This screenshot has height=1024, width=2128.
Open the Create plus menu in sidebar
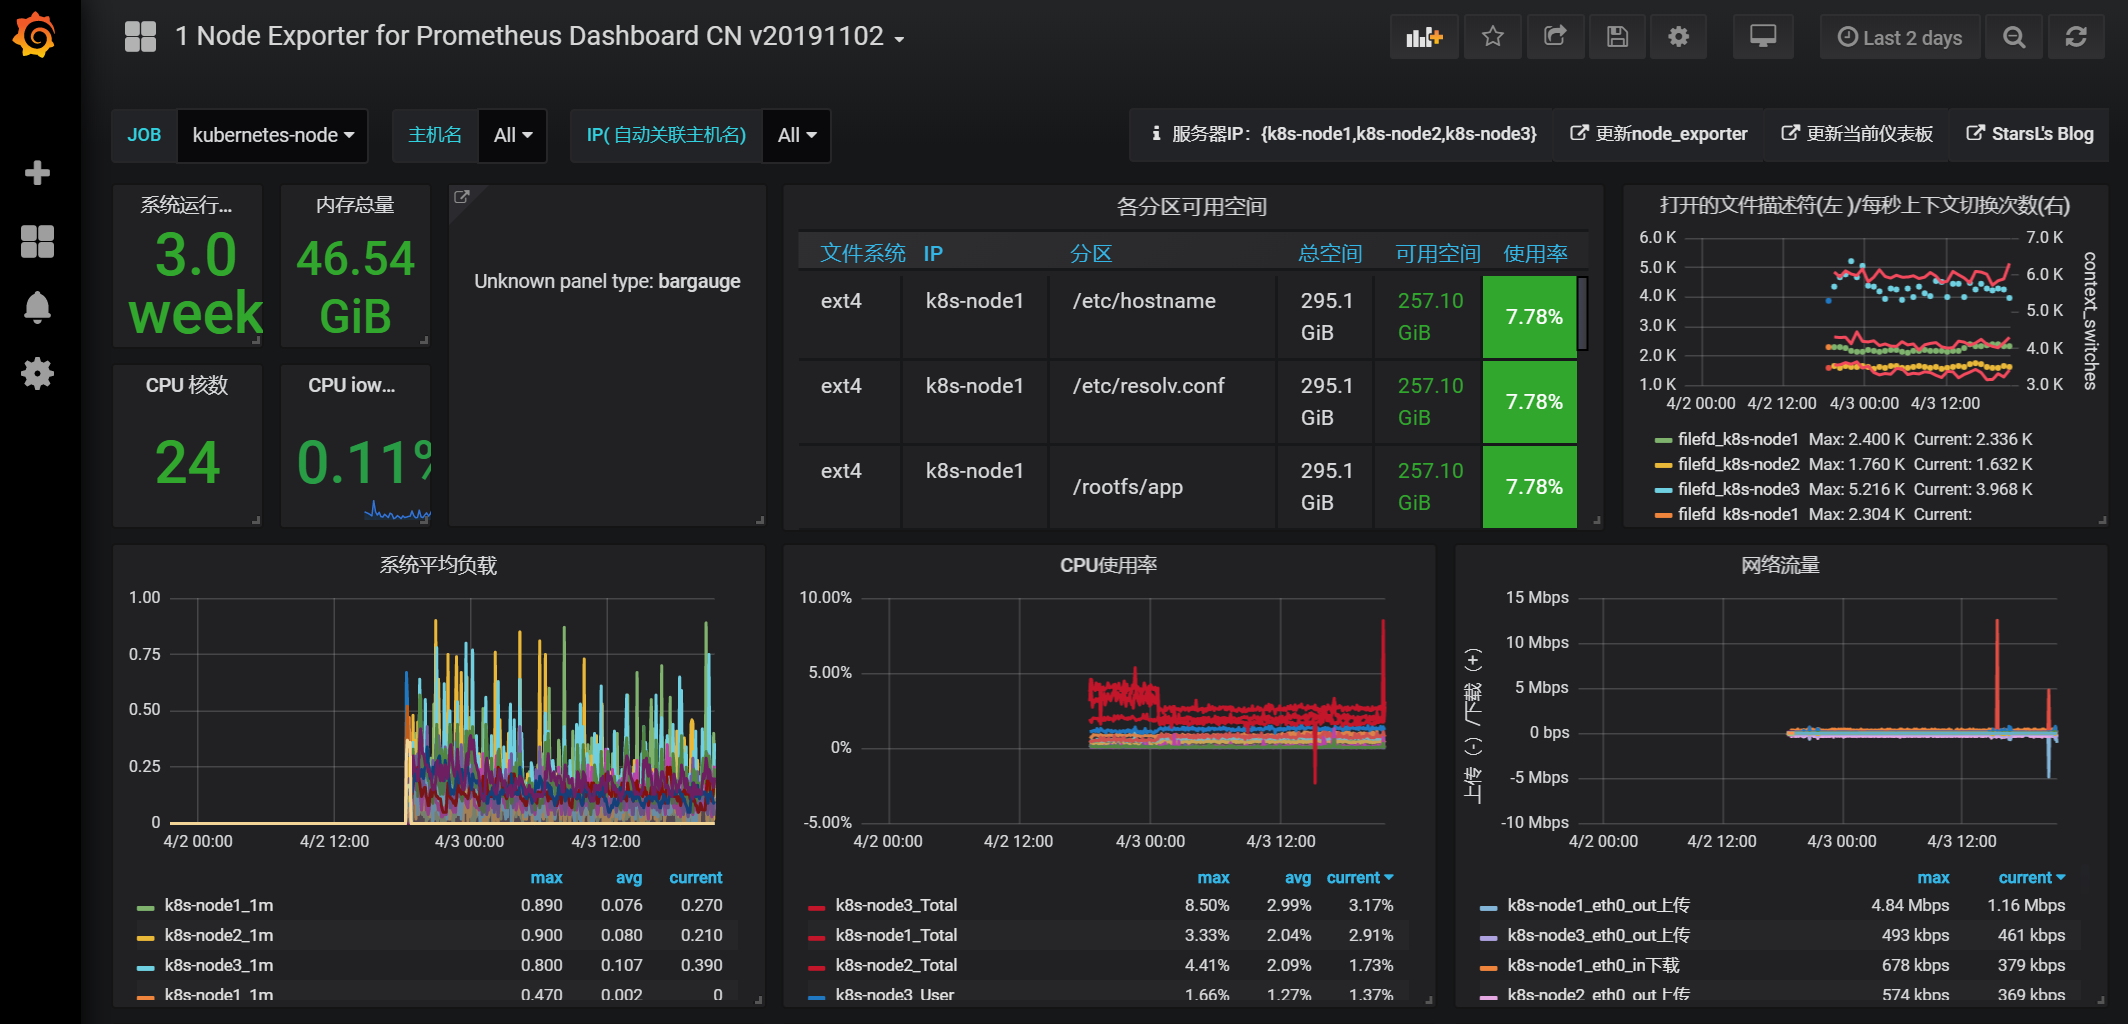coord(37,173)
